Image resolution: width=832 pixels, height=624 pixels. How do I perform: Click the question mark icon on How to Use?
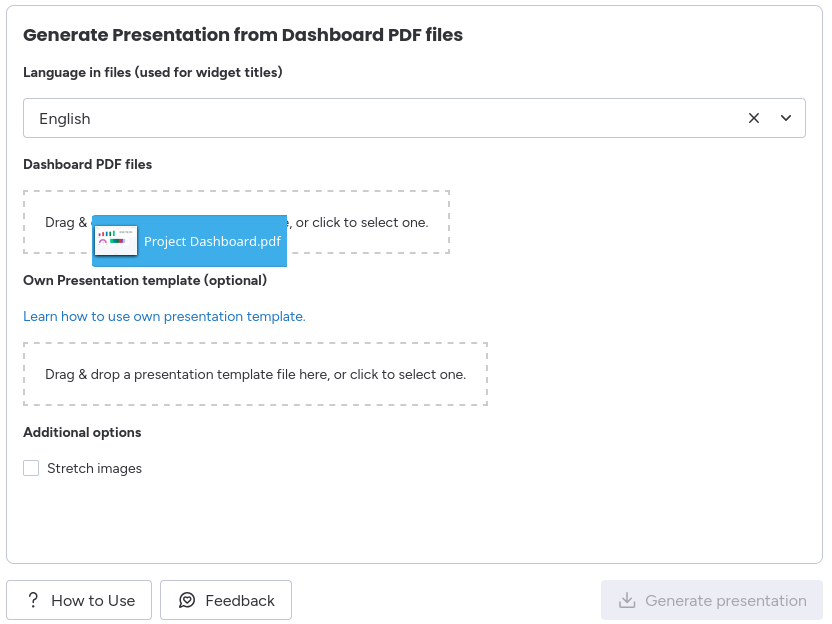point(33,600)
